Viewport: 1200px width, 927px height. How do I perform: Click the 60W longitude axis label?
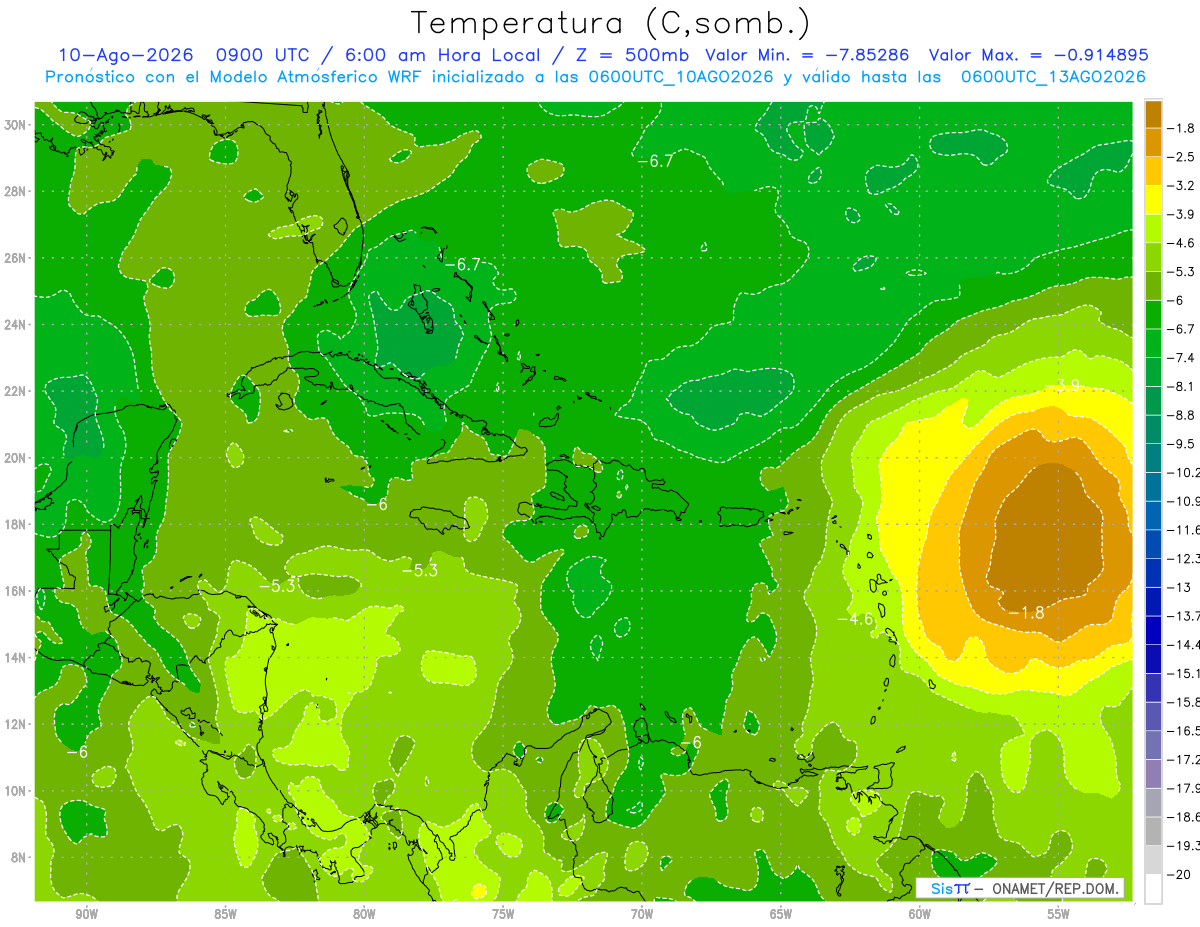(x=920, y=914)
